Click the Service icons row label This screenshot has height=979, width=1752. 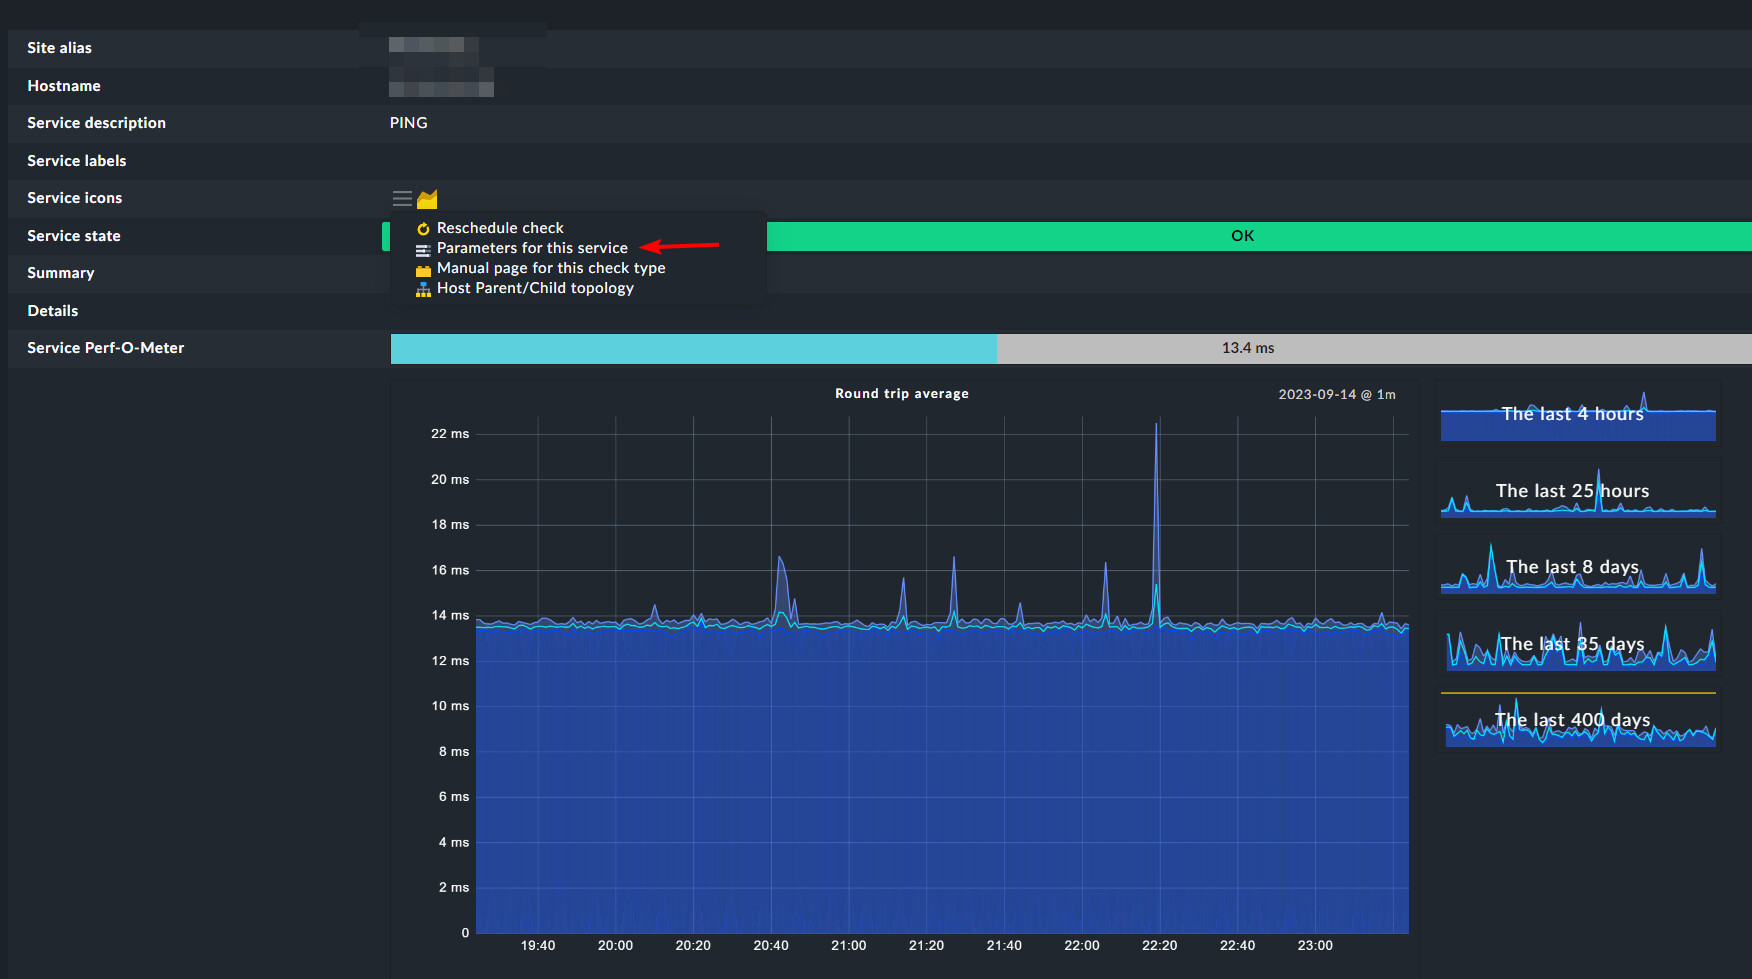point(75,198)
